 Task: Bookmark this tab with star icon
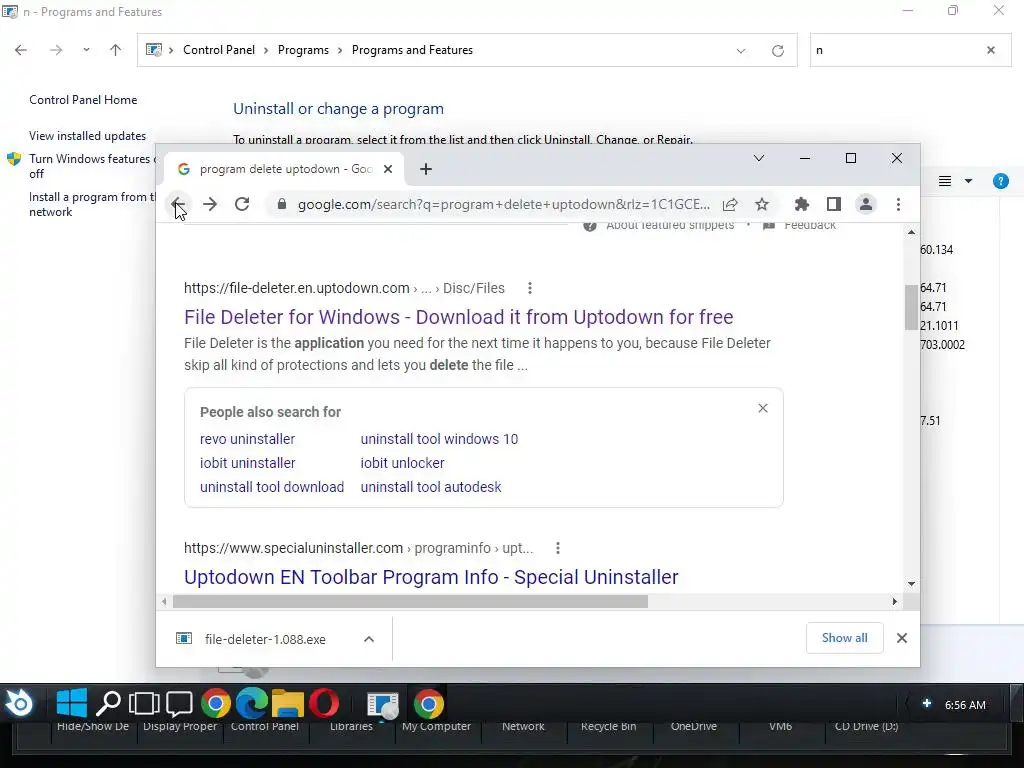[761, 204]
